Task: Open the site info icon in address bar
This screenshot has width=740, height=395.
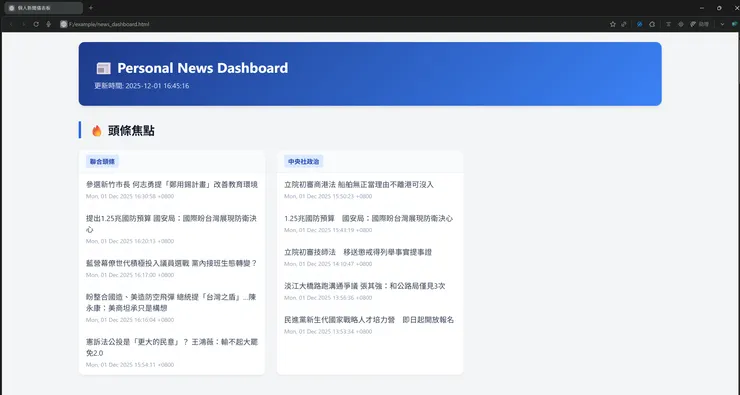Action: click(x=64, y=24)
